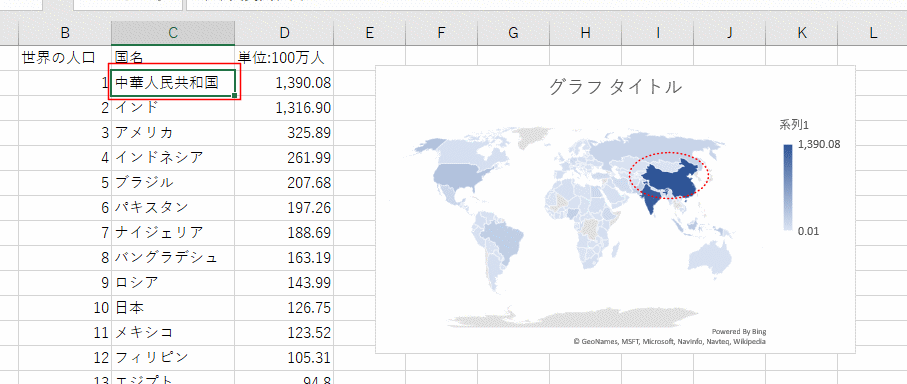This screenshot has width=907, height=384.
Task: Click legend maximum value 1,390.08
Action: click(818, 145)
